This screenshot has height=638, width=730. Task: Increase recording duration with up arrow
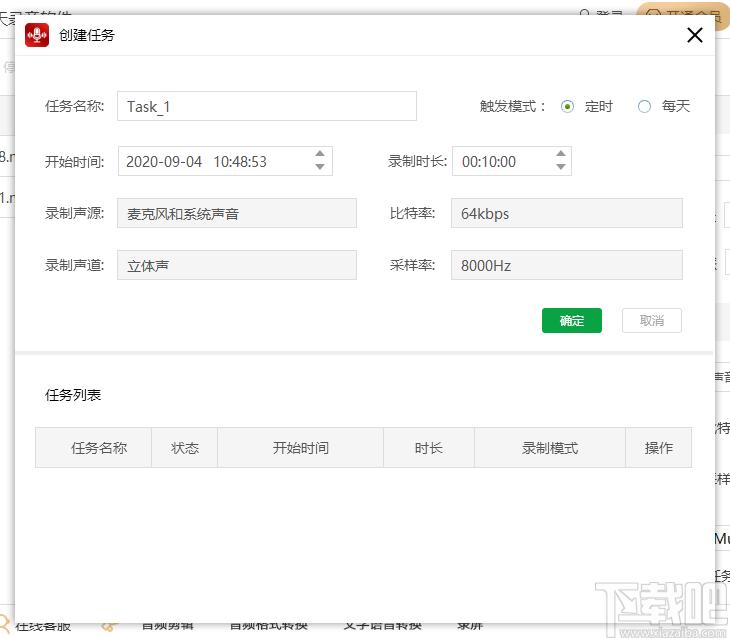pyautogui.click(x=561, y=154)
